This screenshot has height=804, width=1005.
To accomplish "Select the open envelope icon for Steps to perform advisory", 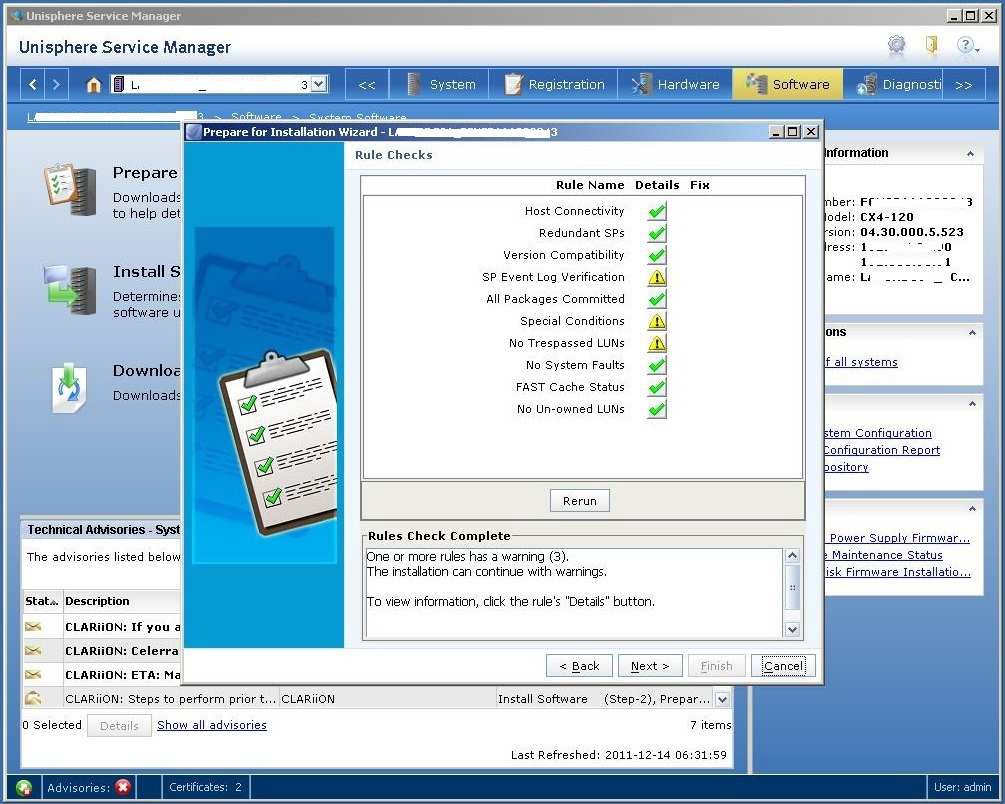I will (x=33, y=698).
